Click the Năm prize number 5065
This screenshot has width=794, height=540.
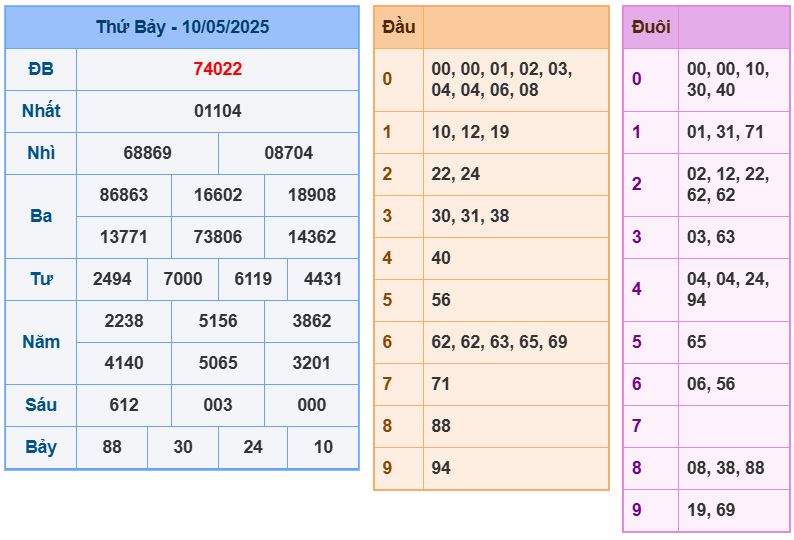tap(218, 363)
